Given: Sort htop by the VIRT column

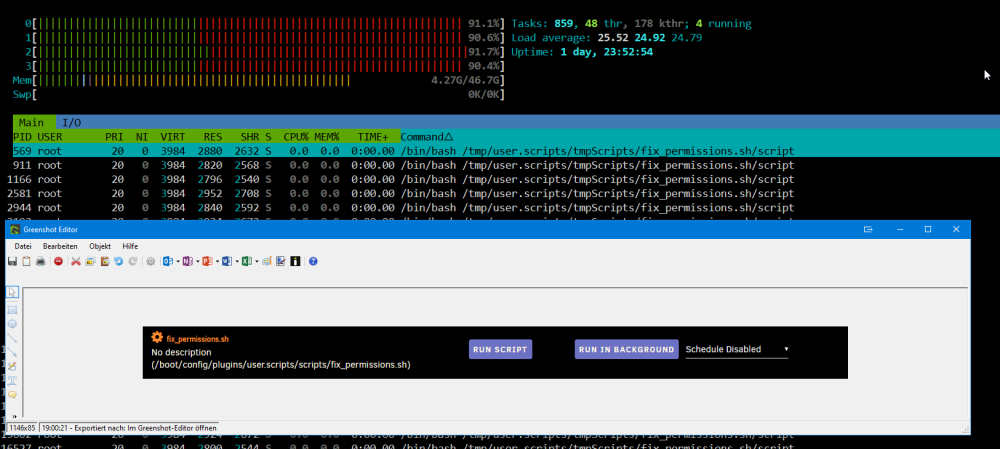Looking at the screenshot, I should 173,136.
